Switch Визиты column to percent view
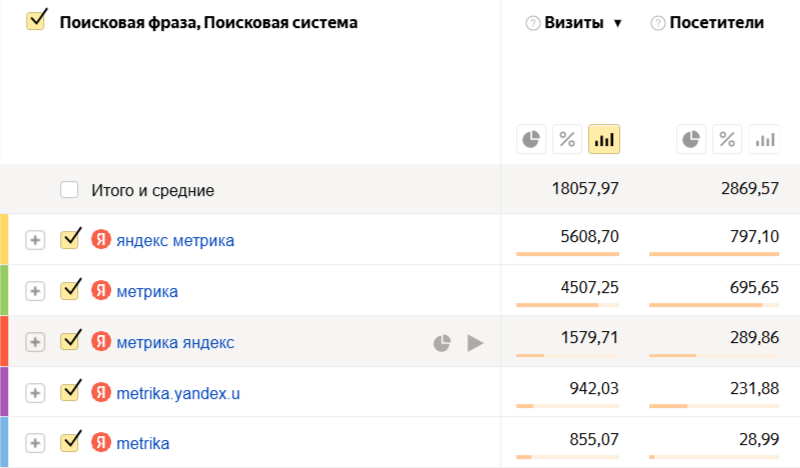The height and width of the screenshot is (468, 800). (x=567, y=139)
